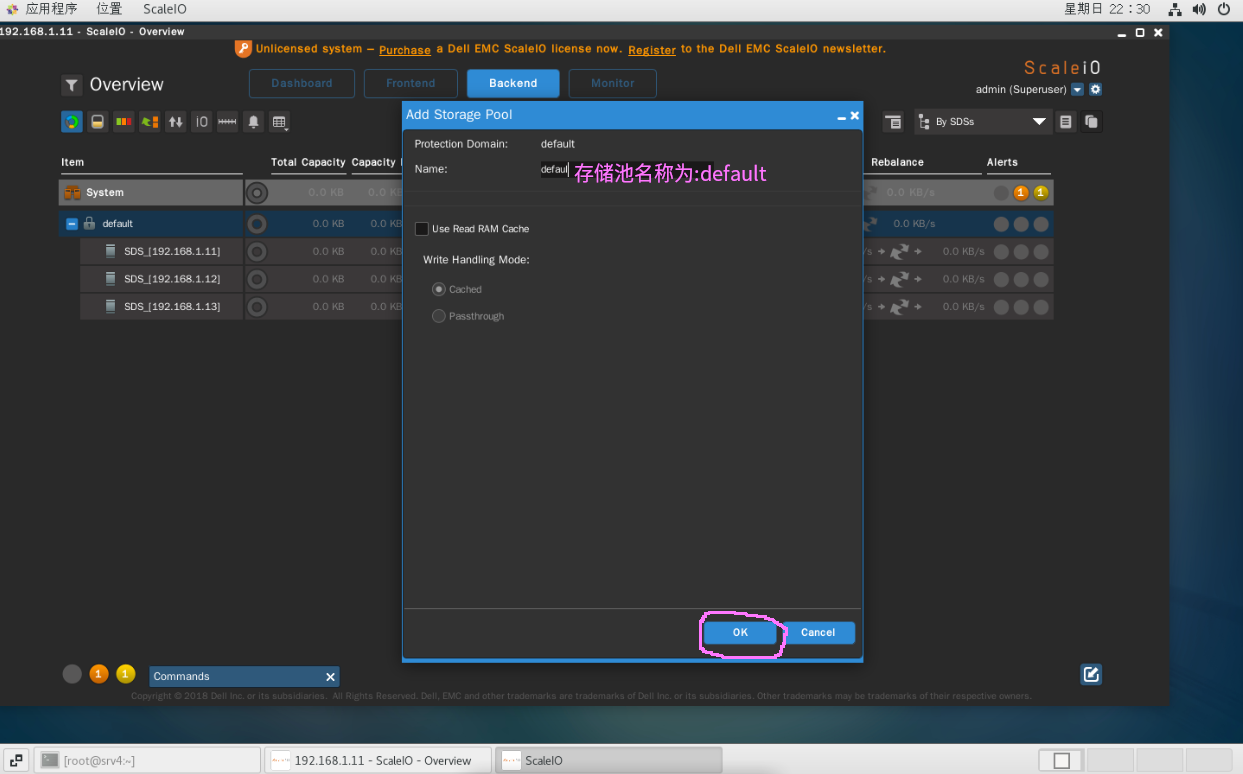Click the copy pages icon in toolbar
Screen dimensions: 1243x774
point(1092,121)
